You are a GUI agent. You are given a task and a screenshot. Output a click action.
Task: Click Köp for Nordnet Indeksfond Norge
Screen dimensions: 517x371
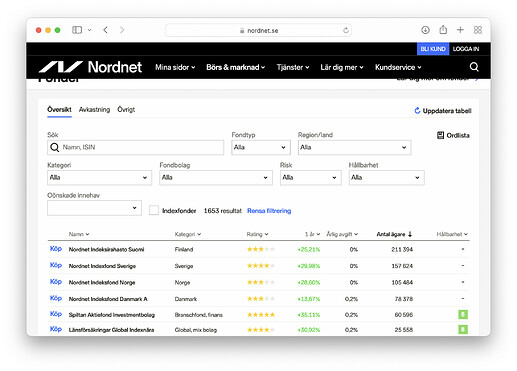tap(56, 282)
